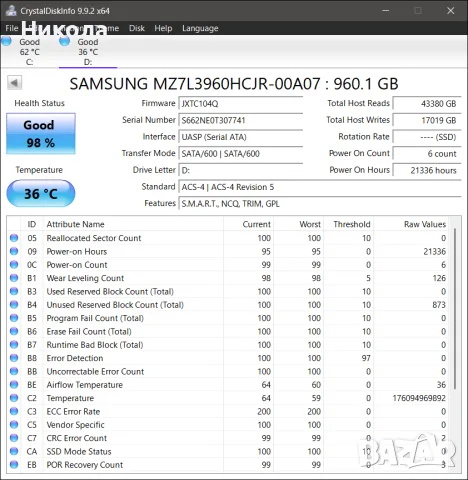Click the ID column header
Image resolution: width=468 pixels, height=480 pixels.
pyautogui.click(x=32, y=224)
